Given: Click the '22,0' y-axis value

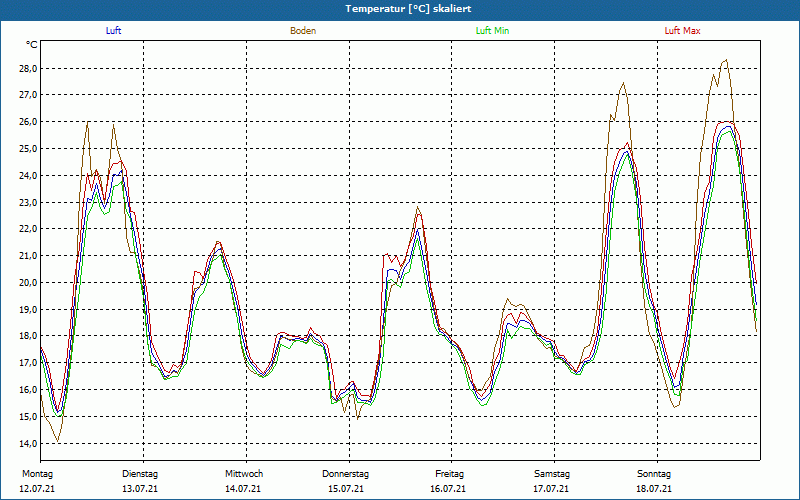Looking at the screenshot, I should point(28,229).
